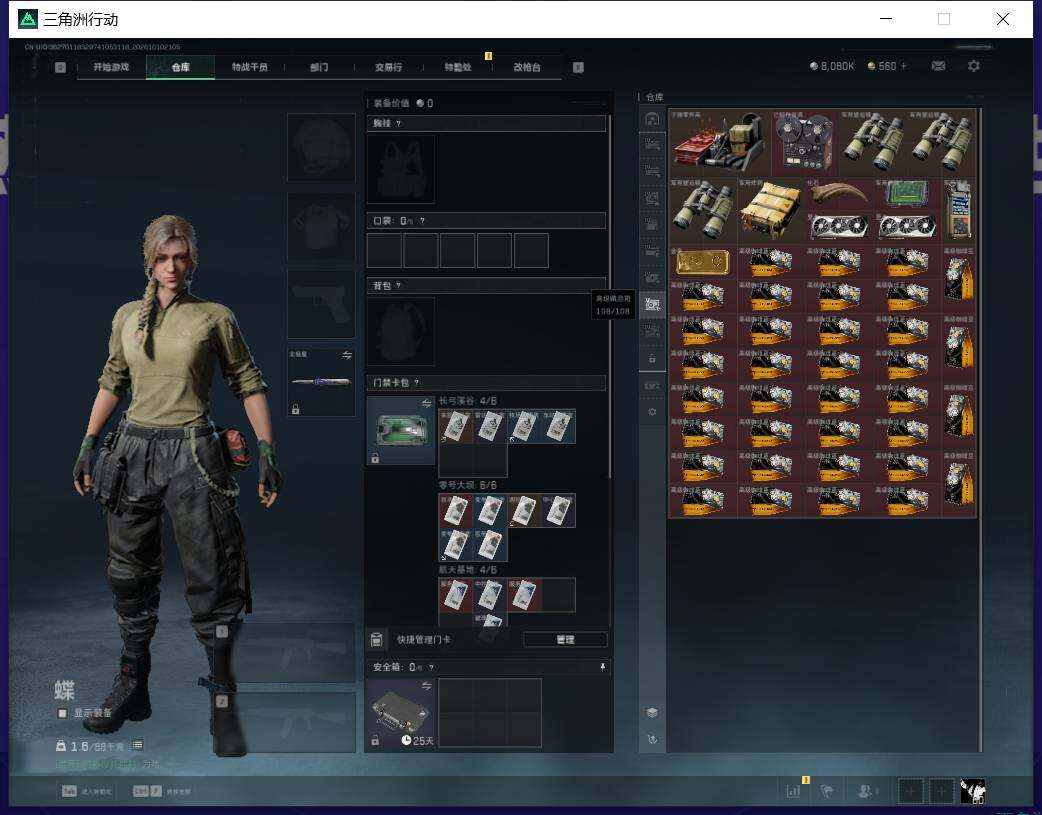1042x815 pixels.
Task: Click the gear icon in warehouse sidebar
Action: pyautogui.click(x=652, y=411)
